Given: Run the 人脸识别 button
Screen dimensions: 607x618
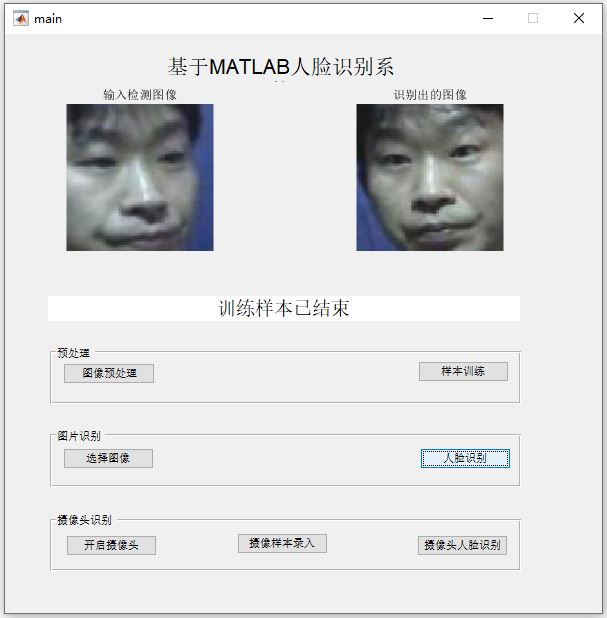Looking at the screenshot, I should coord(465,458).
